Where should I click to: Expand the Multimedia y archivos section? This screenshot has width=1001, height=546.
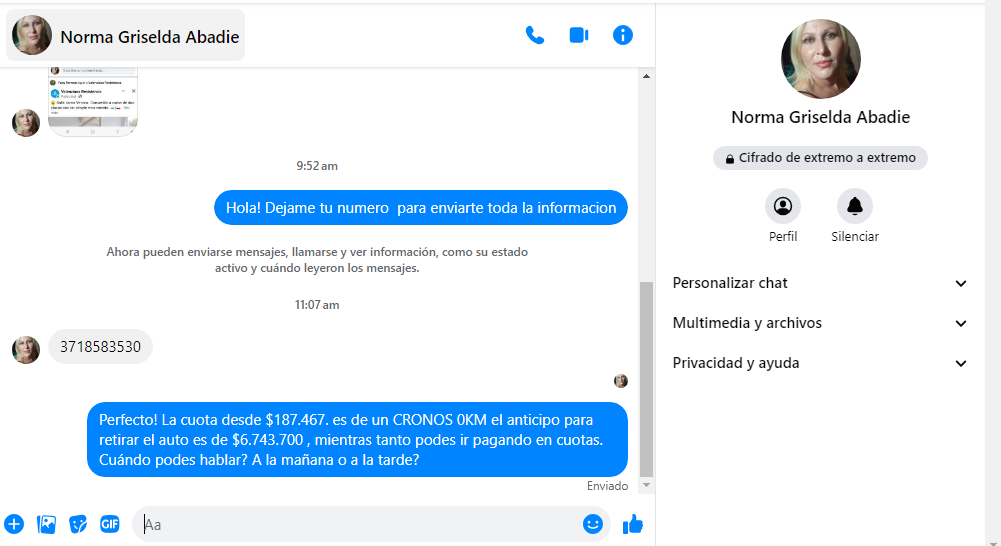pos(820,323)
